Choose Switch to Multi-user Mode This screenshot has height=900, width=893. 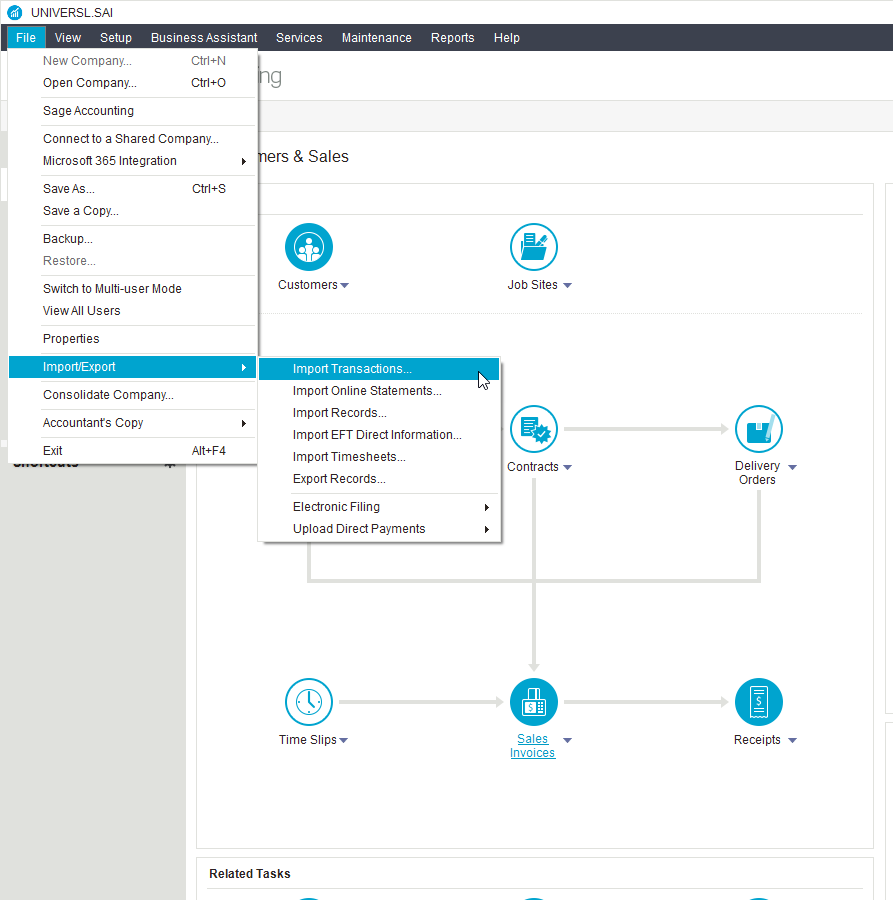112,289
